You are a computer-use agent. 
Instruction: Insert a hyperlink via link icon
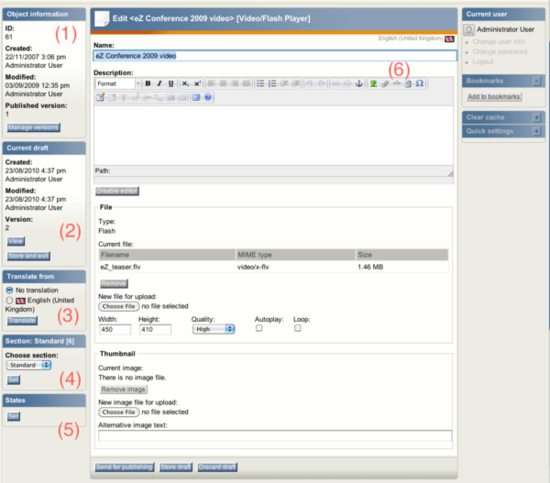pos(335,83)
